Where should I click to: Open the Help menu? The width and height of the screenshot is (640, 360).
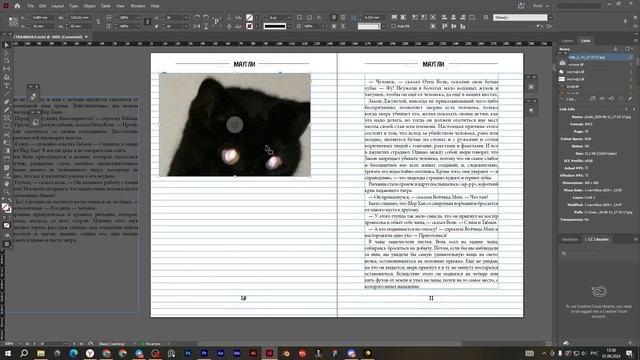tap(155, 6)
